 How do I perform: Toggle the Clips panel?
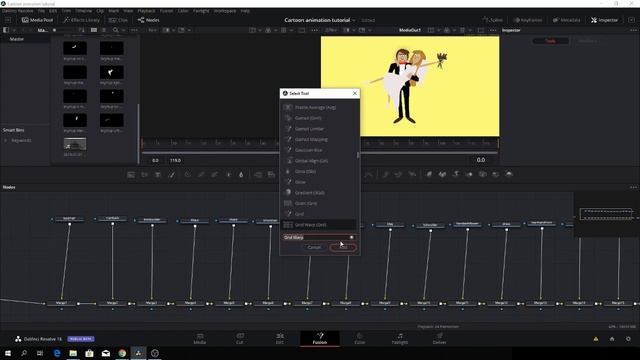pyautogui.click(x=119, y=20)
